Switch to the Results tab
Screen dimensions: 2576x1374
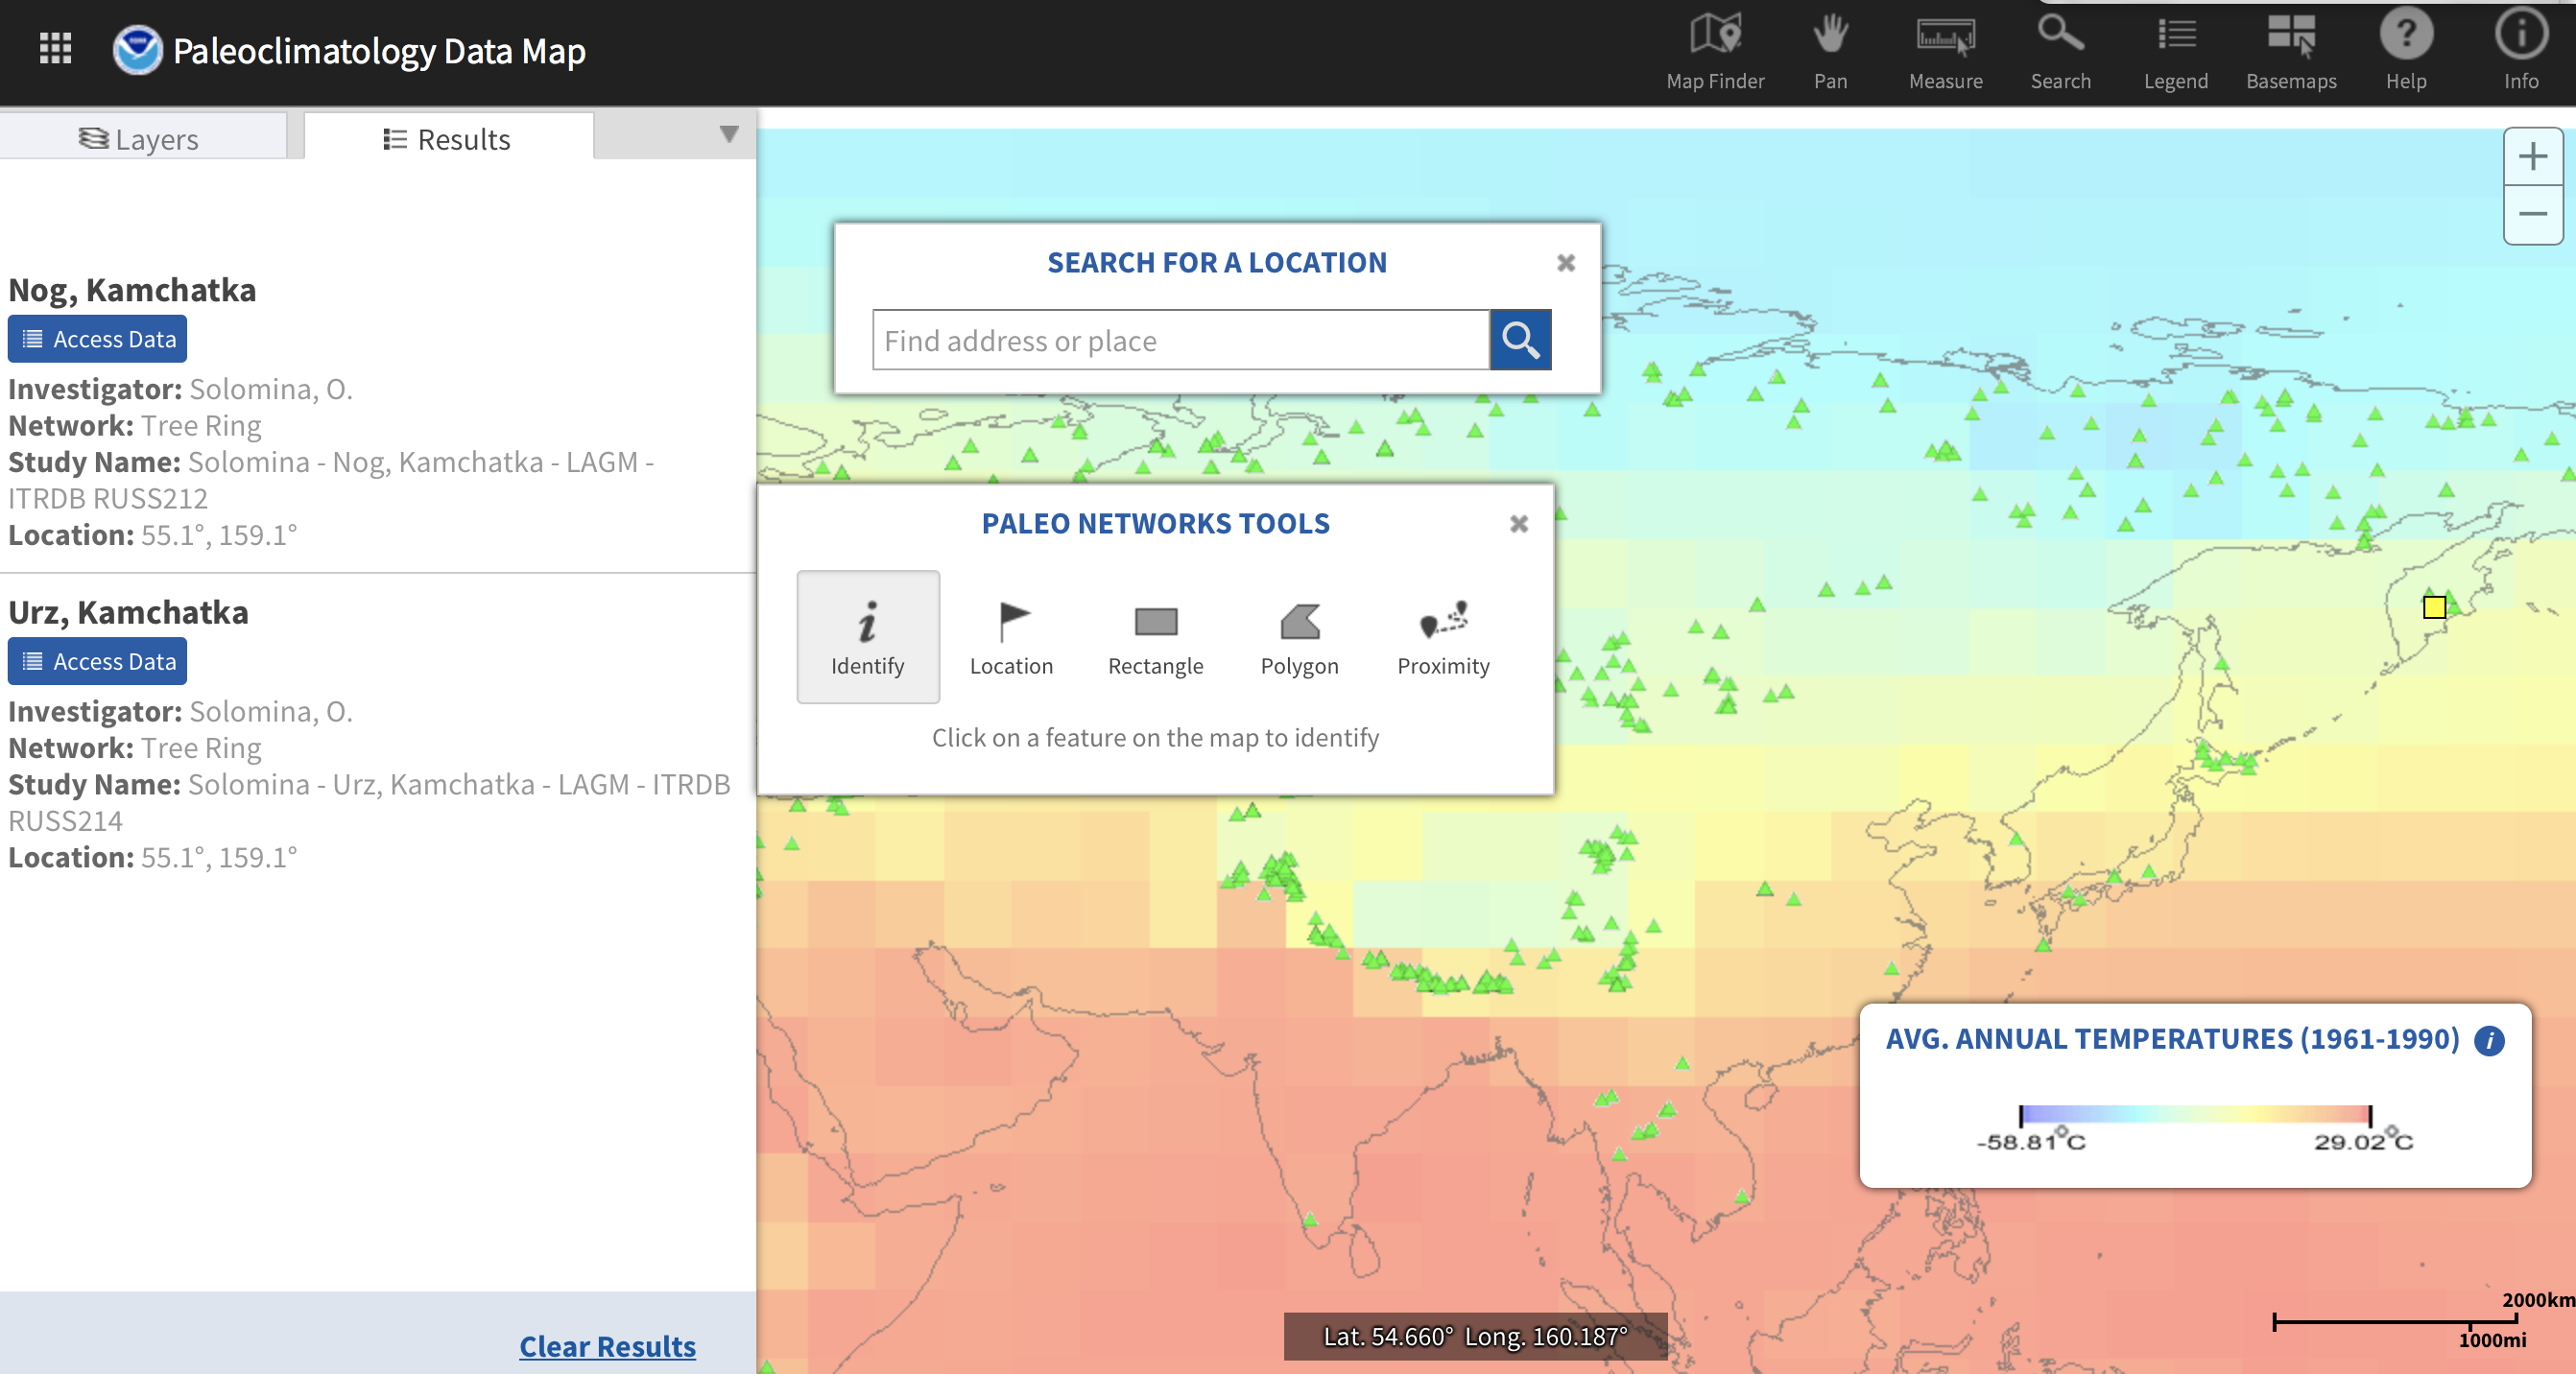447,138
